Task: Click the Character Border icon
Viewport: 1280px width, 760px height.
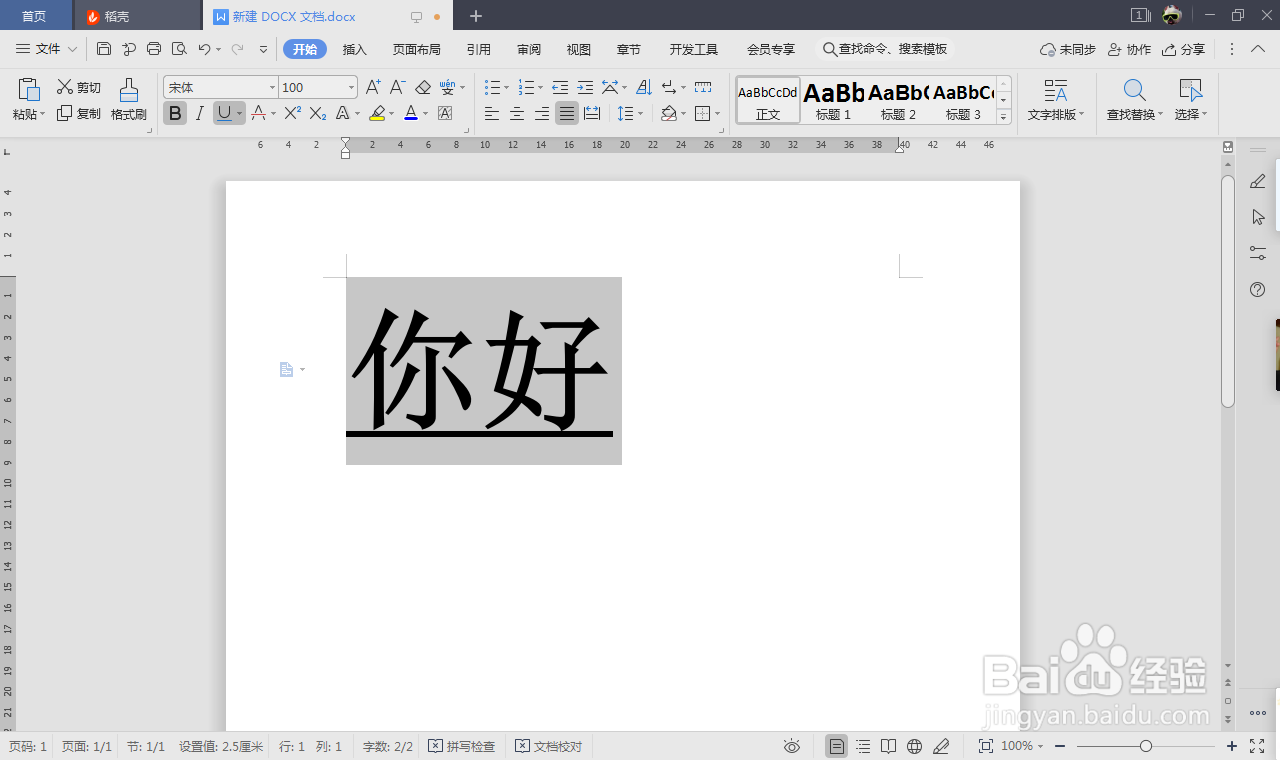Action: pyautogui.click(x=445, y=113)
